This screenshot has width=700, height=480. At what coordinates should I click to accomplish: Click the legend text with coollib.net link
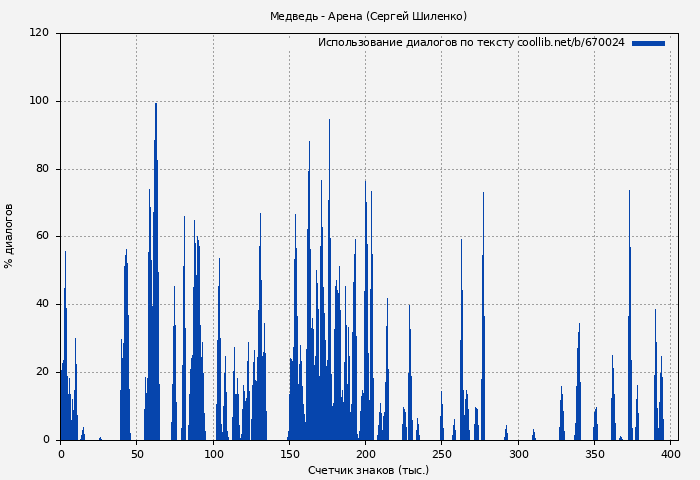click(470, 43)
